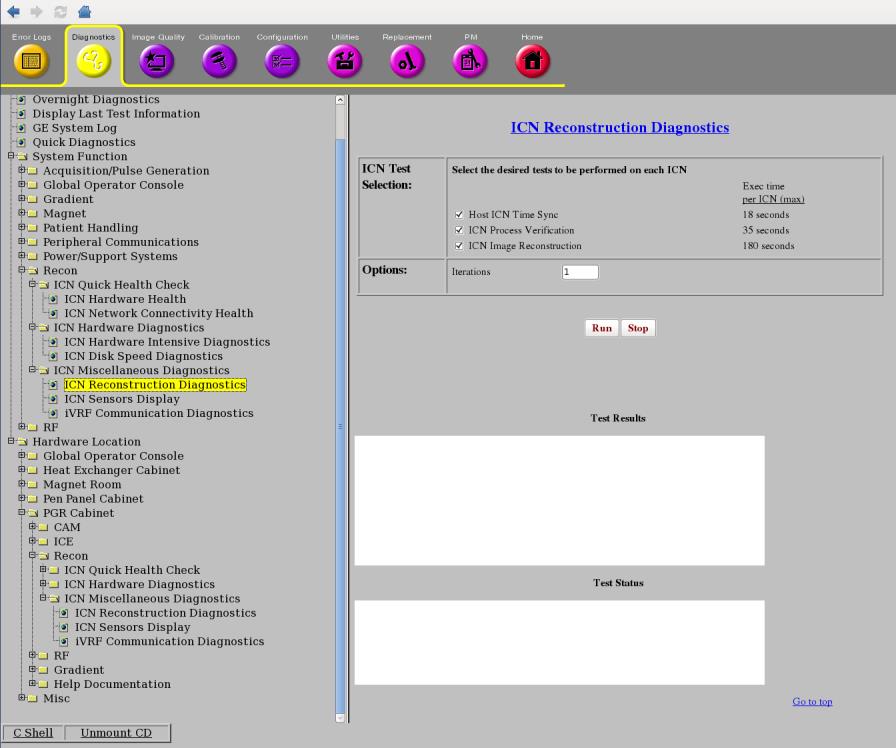This screenshot has width=896, height=748.
Task: Disable ICN Image Reconstruction test
Action: coord(459,246)
